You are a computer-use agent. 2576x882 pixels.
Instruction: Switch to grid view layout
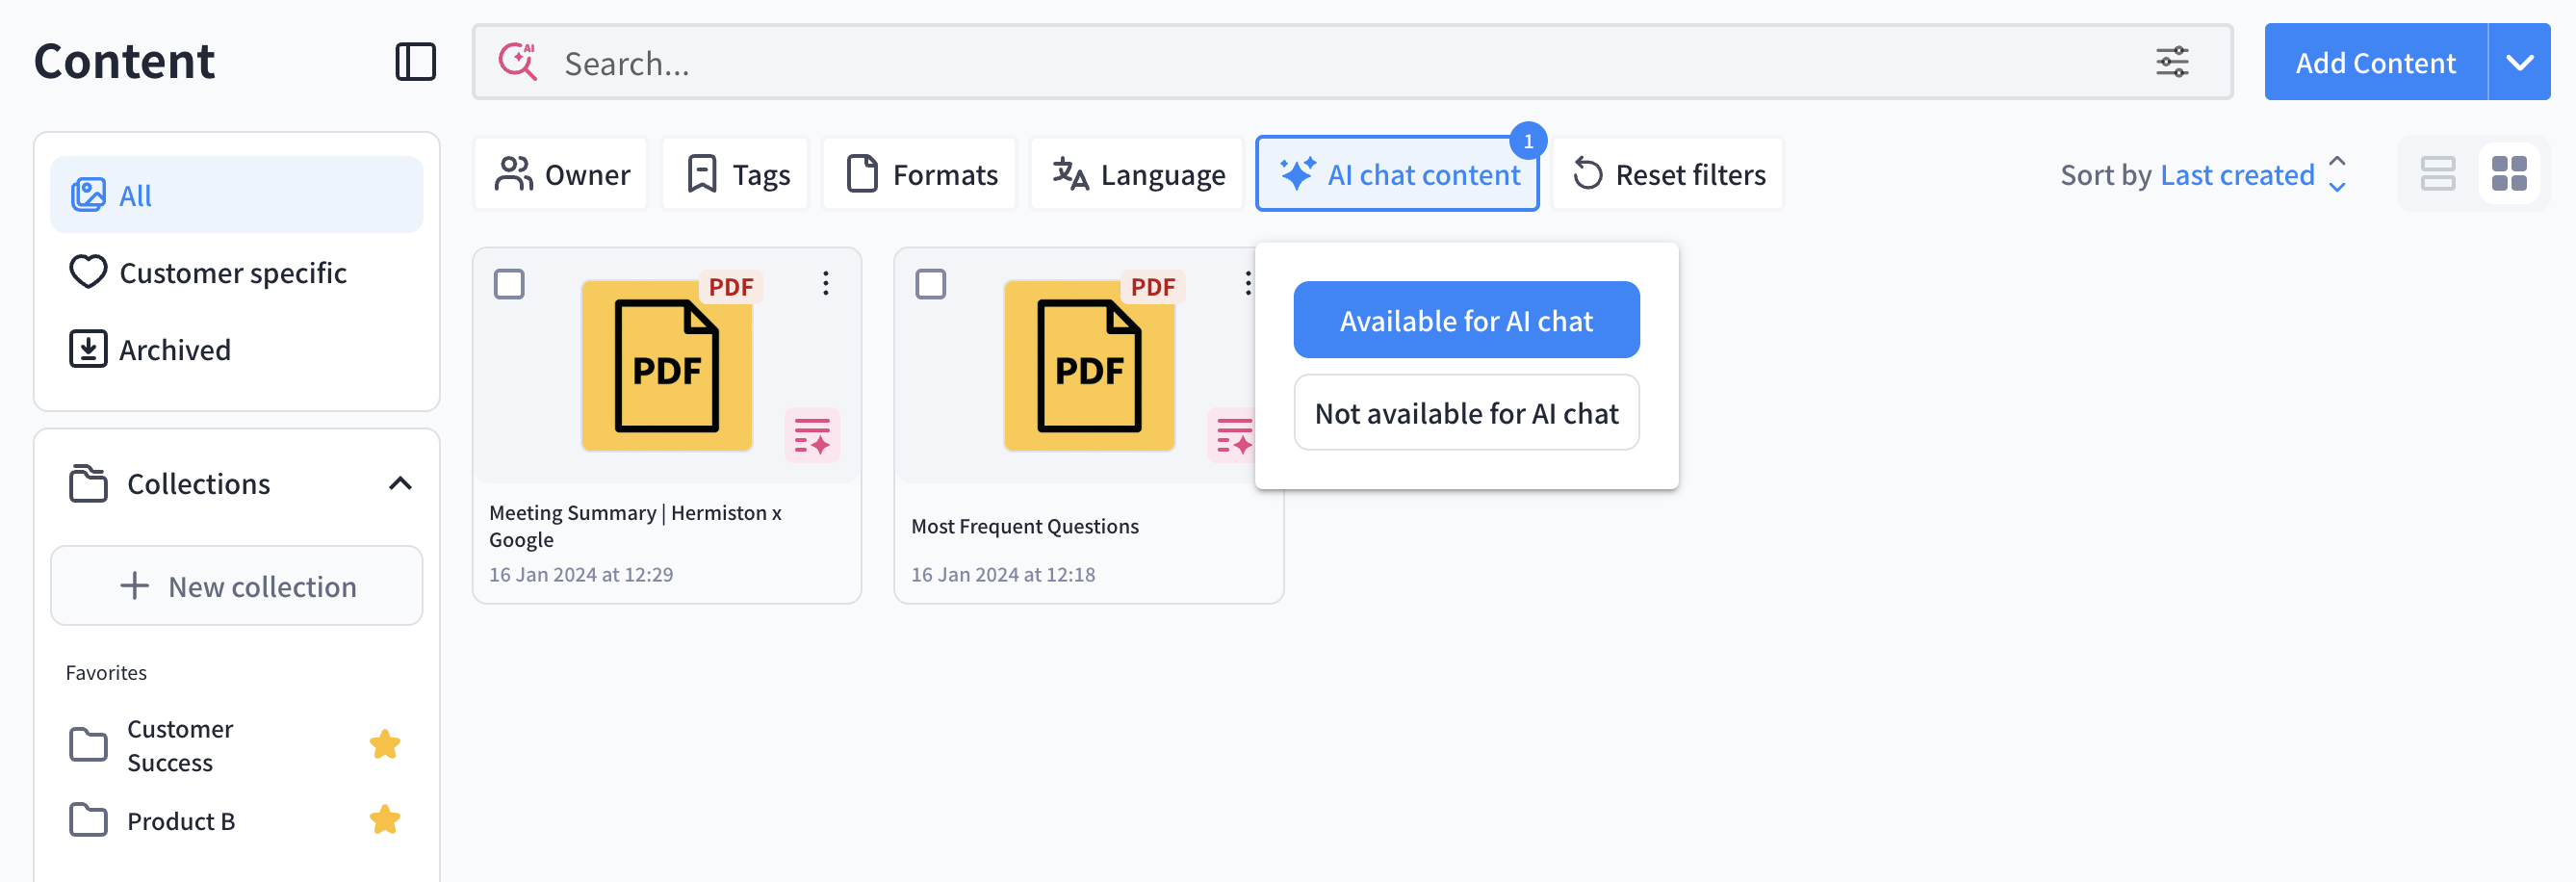tap(2508, 174)
